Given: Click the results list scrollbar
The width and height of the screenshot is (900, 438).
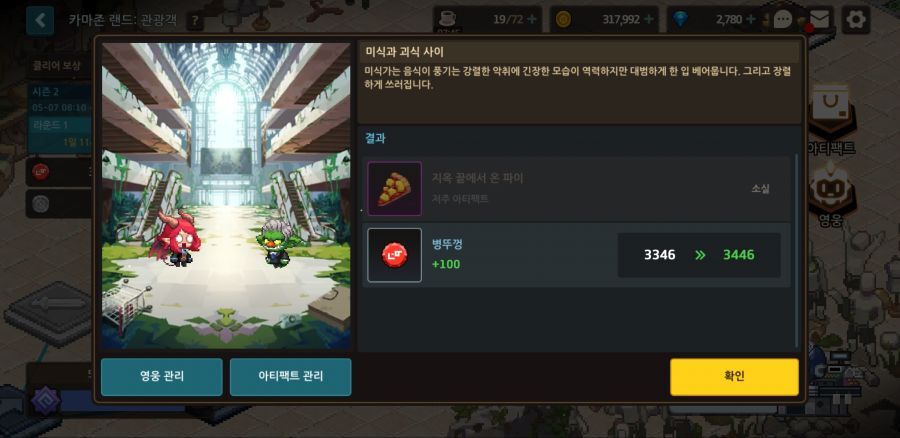Looking at the screenshot, I should [796, 250].
